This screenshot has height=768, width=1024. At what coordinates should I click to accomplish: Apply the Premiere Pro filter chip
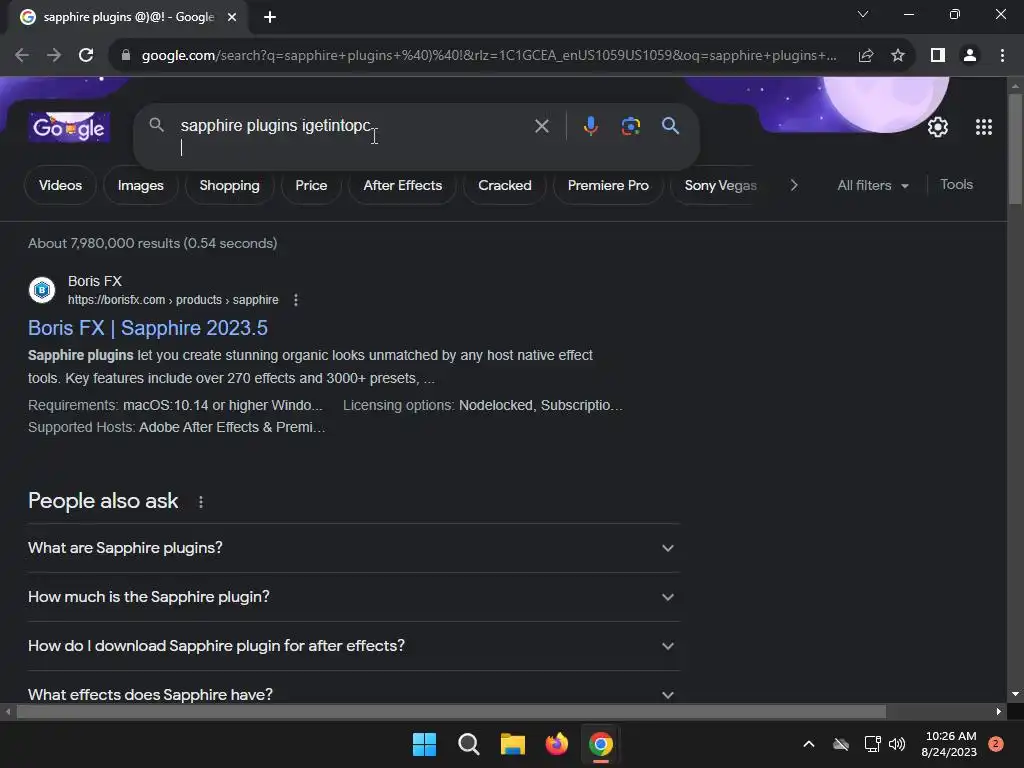(608, 185)
